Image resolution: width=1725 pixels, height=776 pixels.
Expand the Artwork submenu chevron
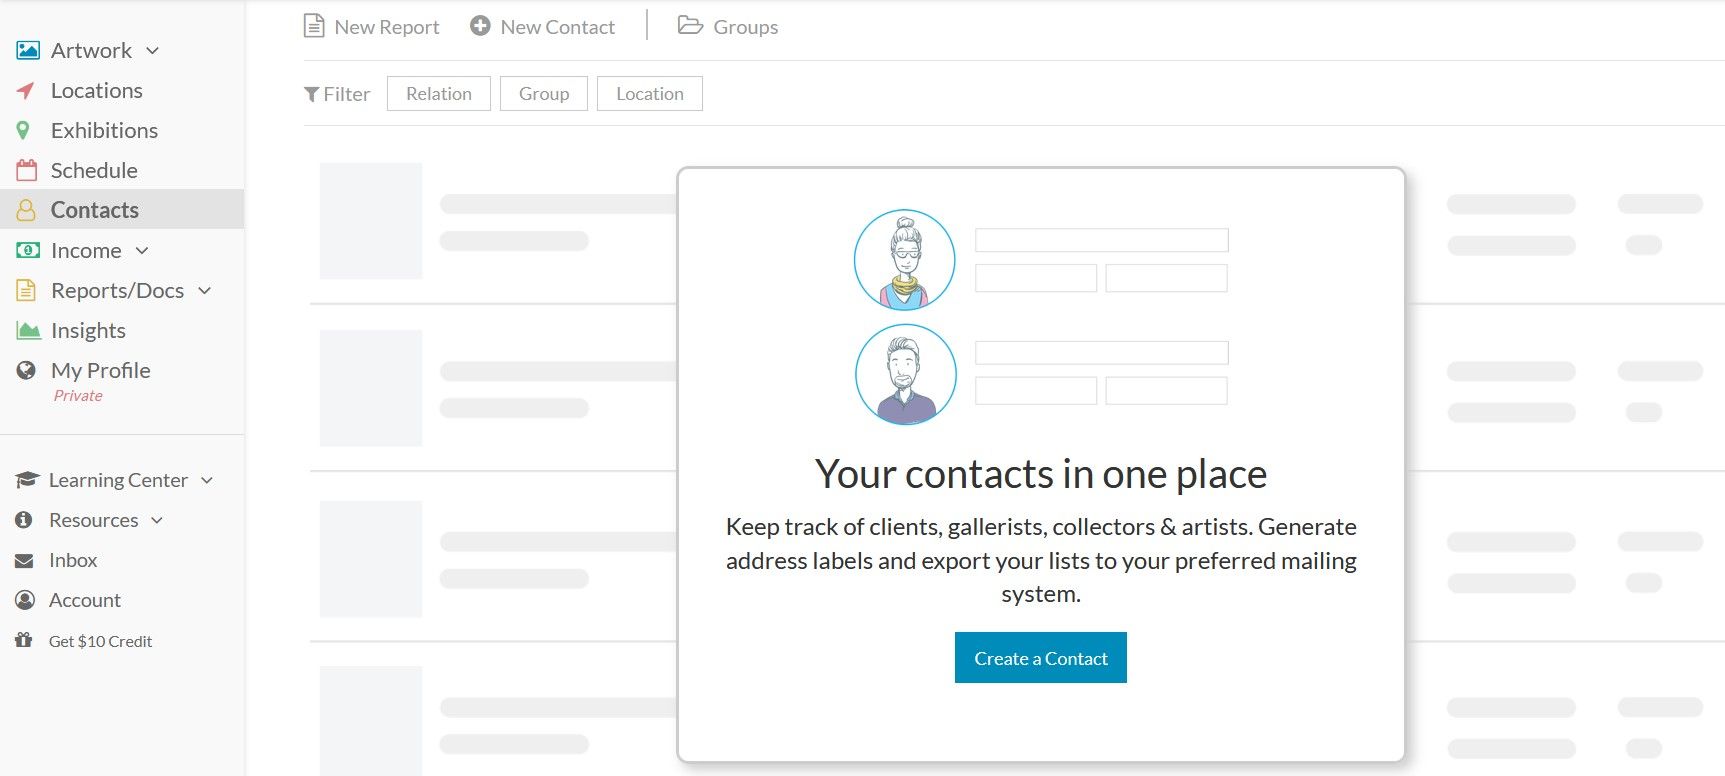click(x=153, y=51)
